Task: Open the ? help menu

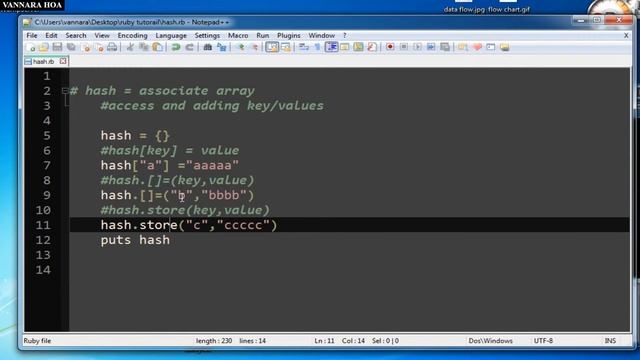Action: (344, 36)
